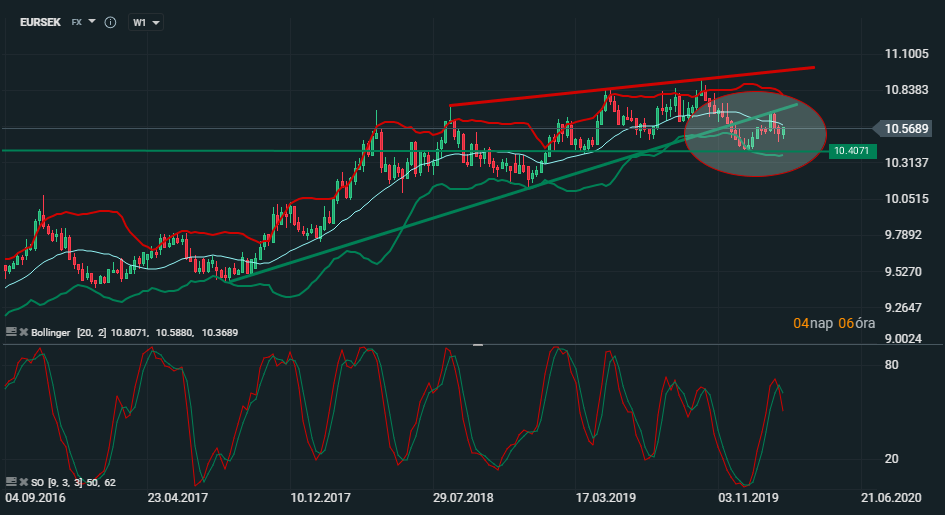Click the 11.1005 price axis label

point(908,54)
